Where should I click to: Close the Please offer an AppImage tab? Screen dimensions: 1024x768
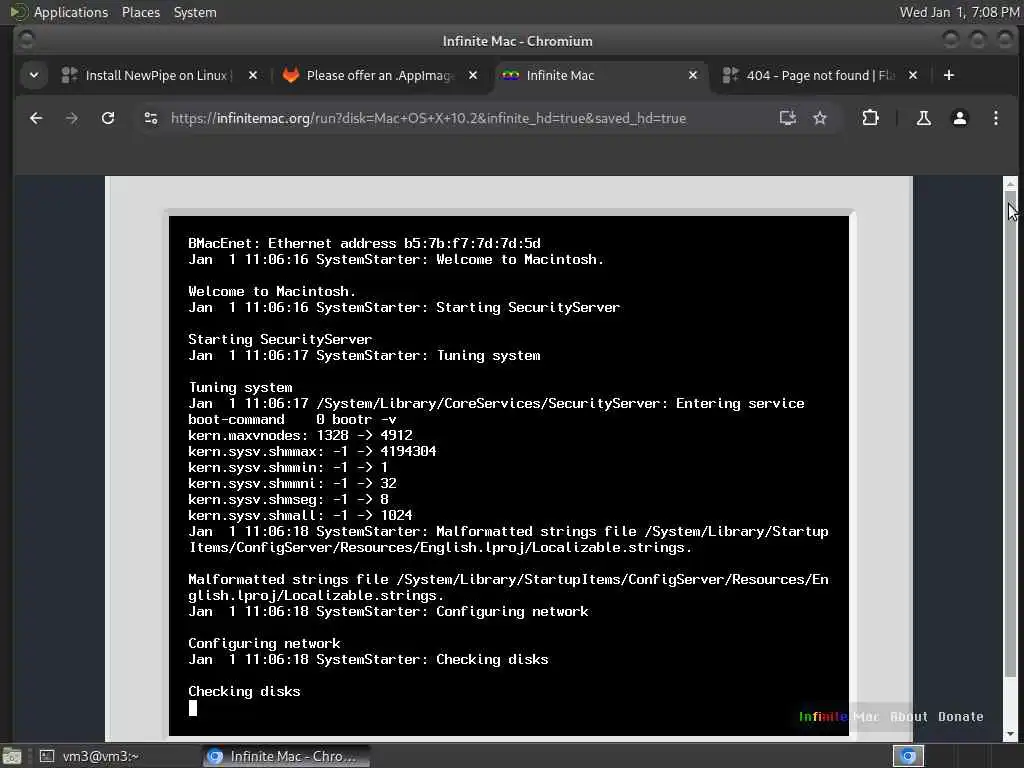(x=473, y=75)
